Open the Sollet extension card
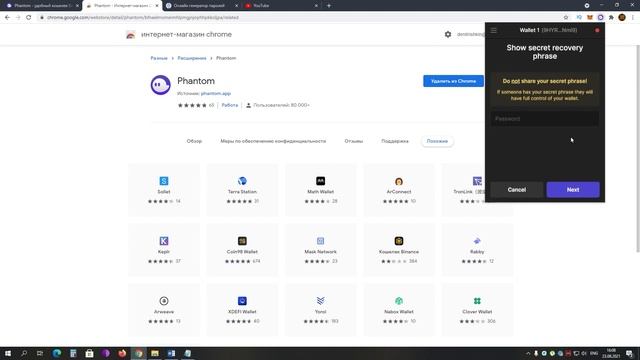 pos(164,190)
